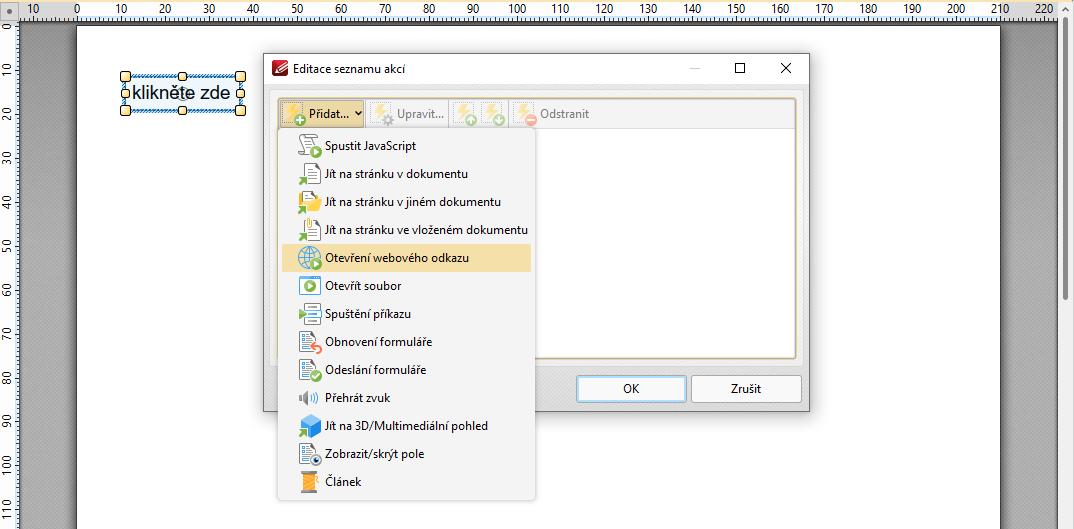Click the Upravit lightning gear icon
The width and height of the screenshot is (1074, 529).
(382, 114)
